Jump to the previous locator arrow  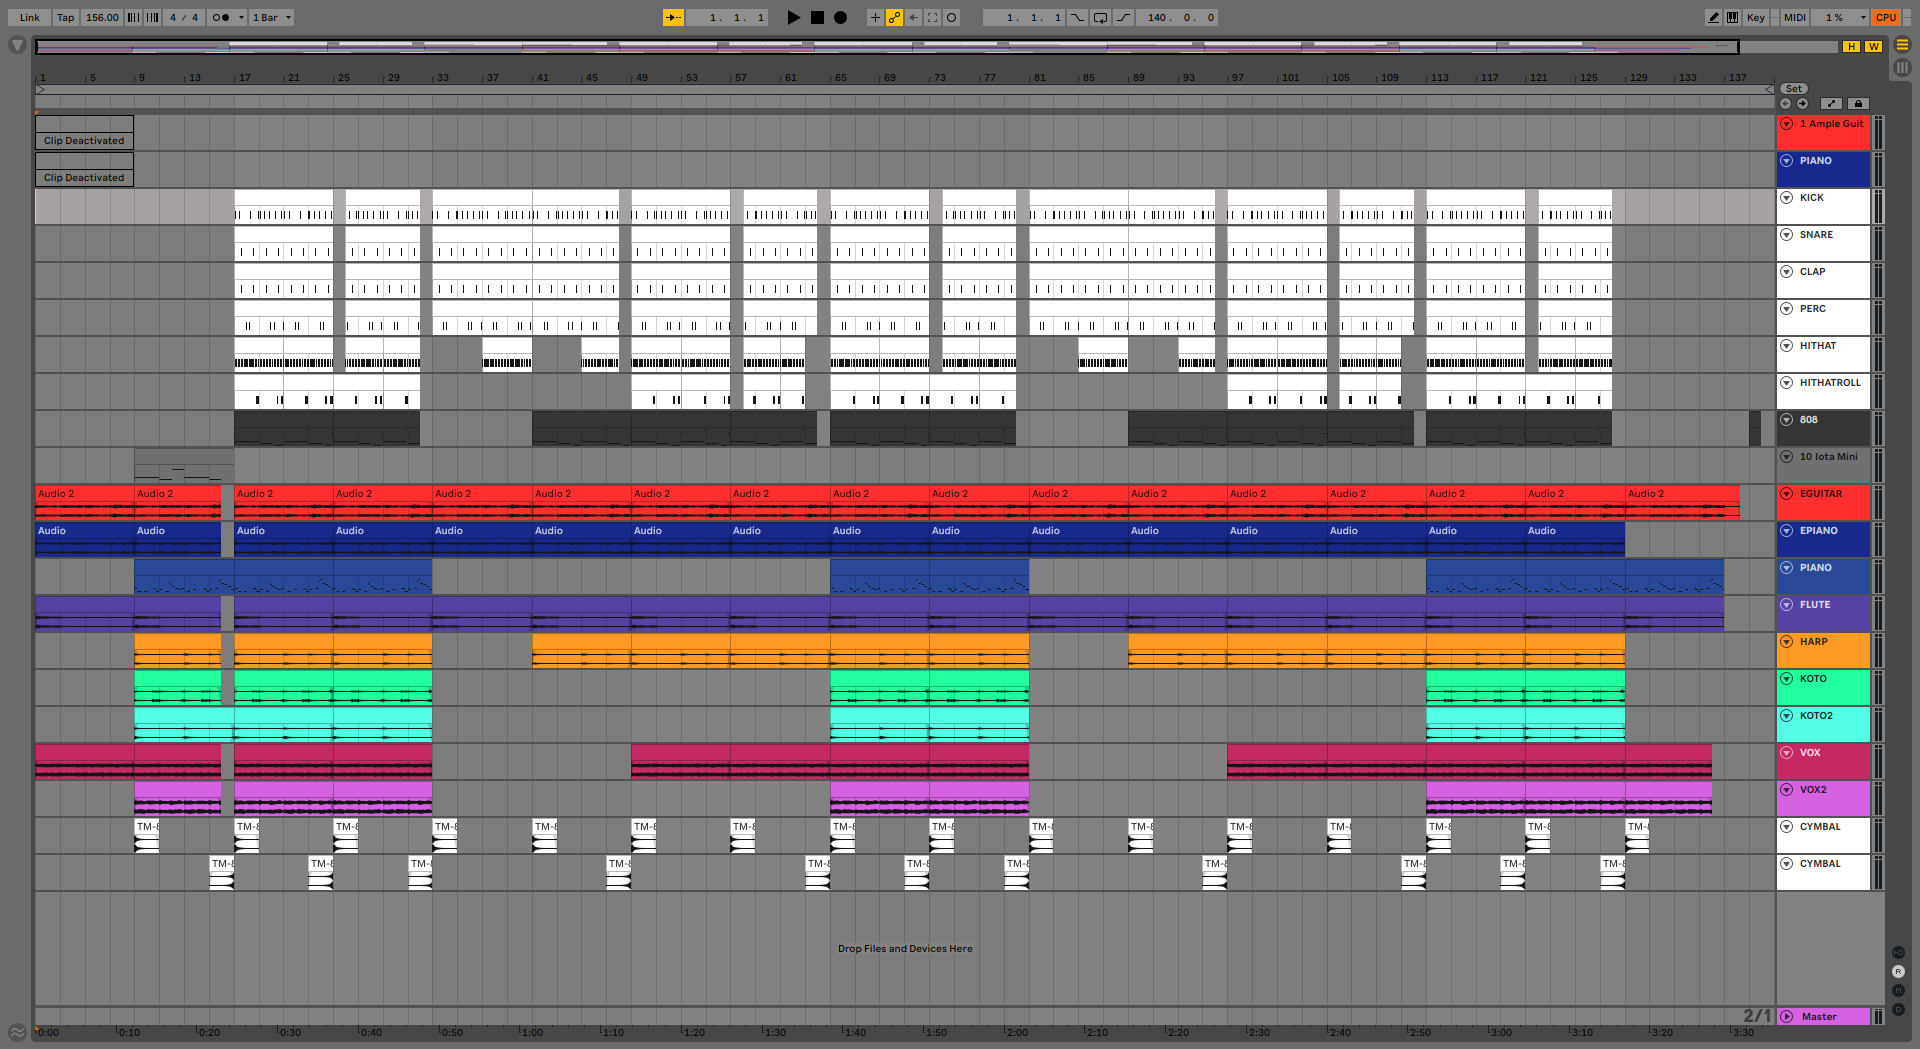1785,103
